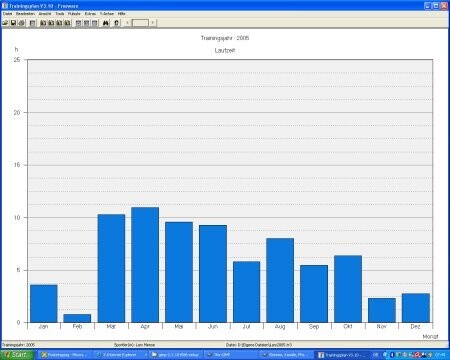Click the status bar 'Trainingsjahr: 2005' entry

[x=18, y=345]
